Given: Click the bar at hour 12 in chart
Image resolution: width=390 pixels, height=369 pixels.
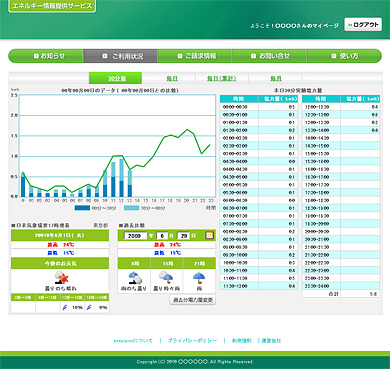Looking at the screenshot, I should click(x=121, y=178).
